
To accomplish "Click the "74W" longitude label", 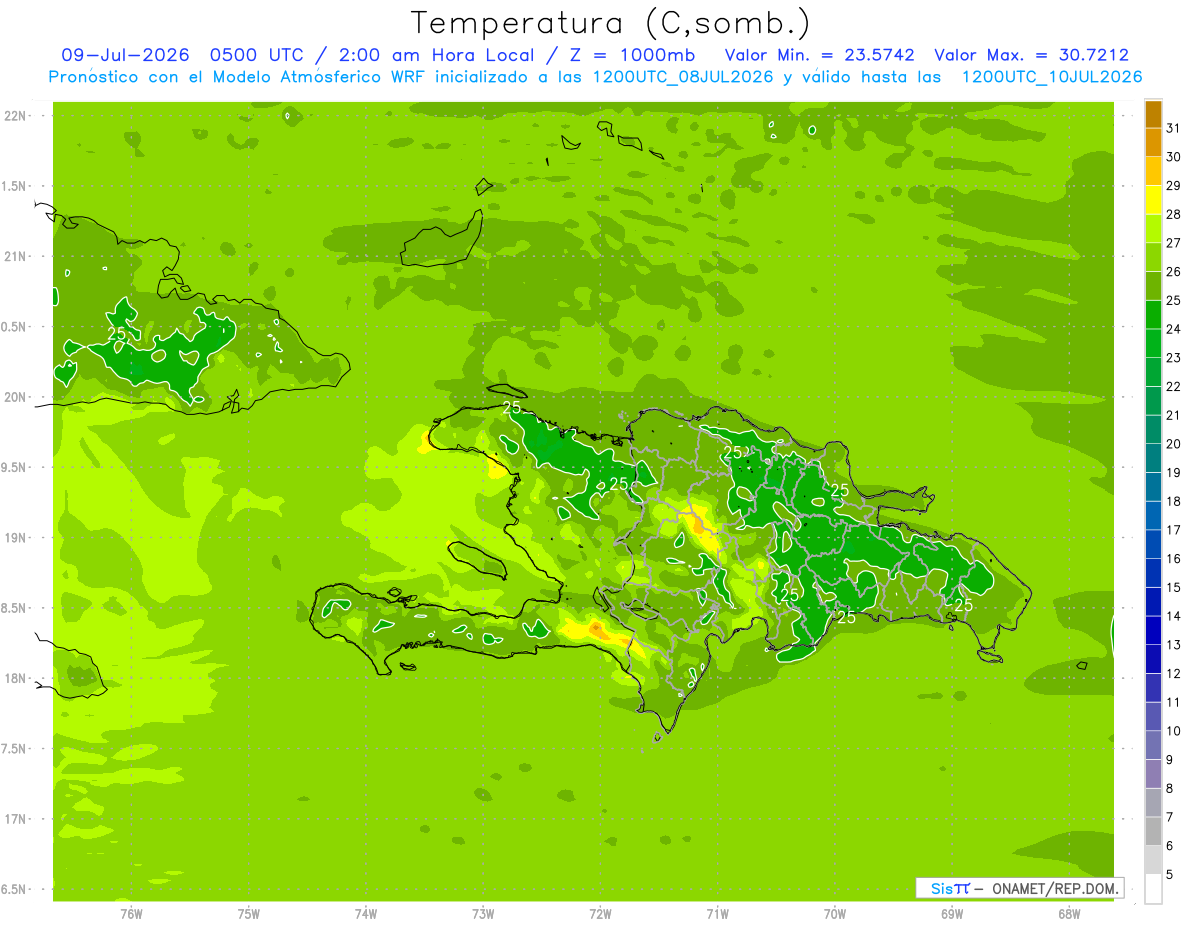I will (366, 913).
